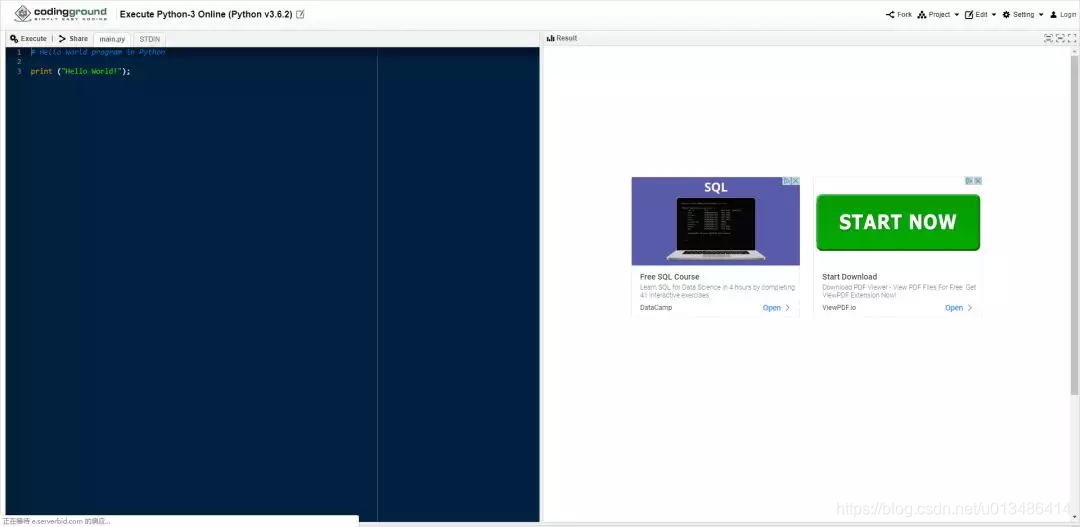
Task: Click the Project hierarchy icon
Action: click(x=922, y=14)
